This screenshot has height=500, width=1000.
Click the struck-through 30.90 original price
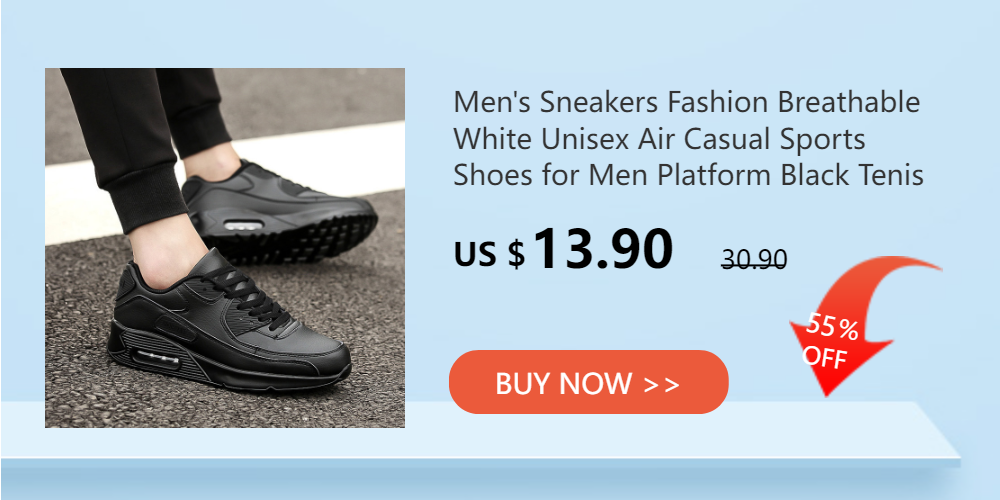click(754, 259)
